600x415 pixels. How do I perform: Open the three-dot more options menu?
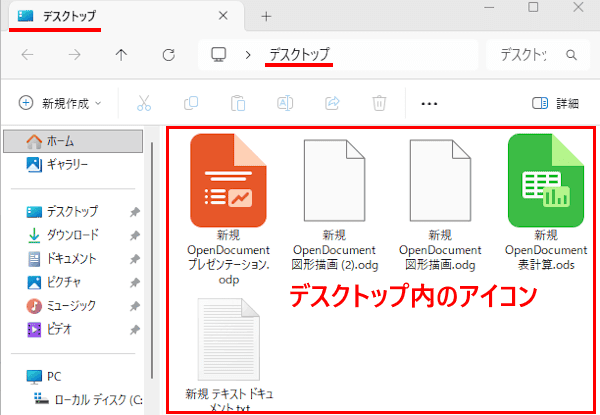point(429,104)
